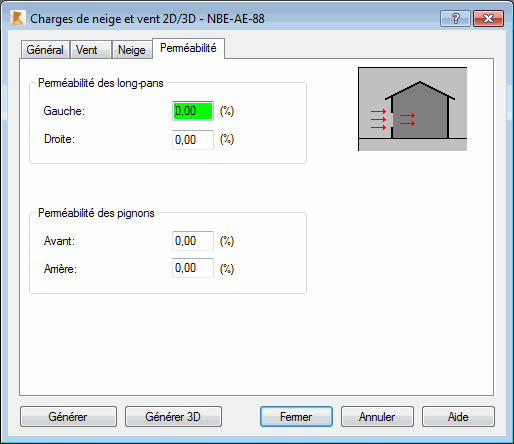Click the application logo icon in title bar
The height and width of the screenshot is (444, 514).
[x=18, y=18]
